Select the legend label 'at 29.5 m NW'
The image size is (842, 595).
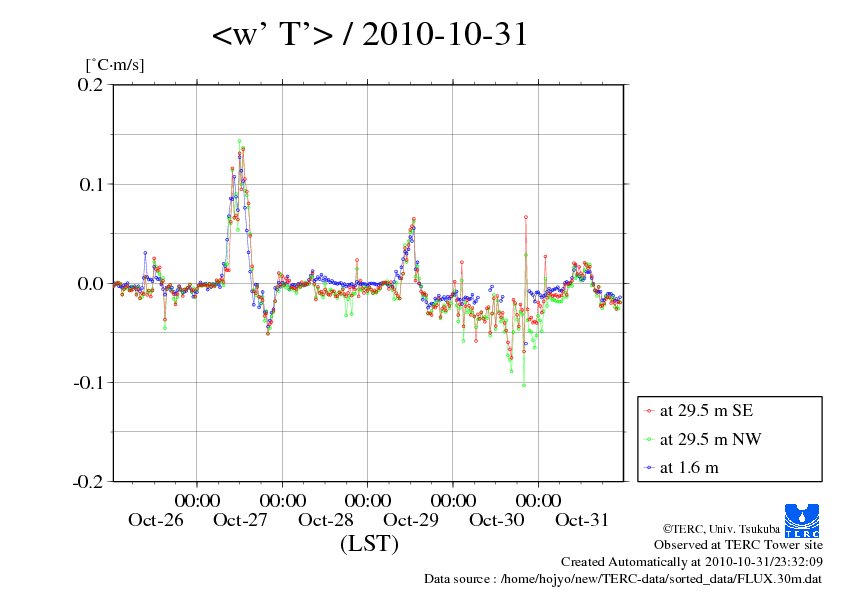tap(710, 439)
